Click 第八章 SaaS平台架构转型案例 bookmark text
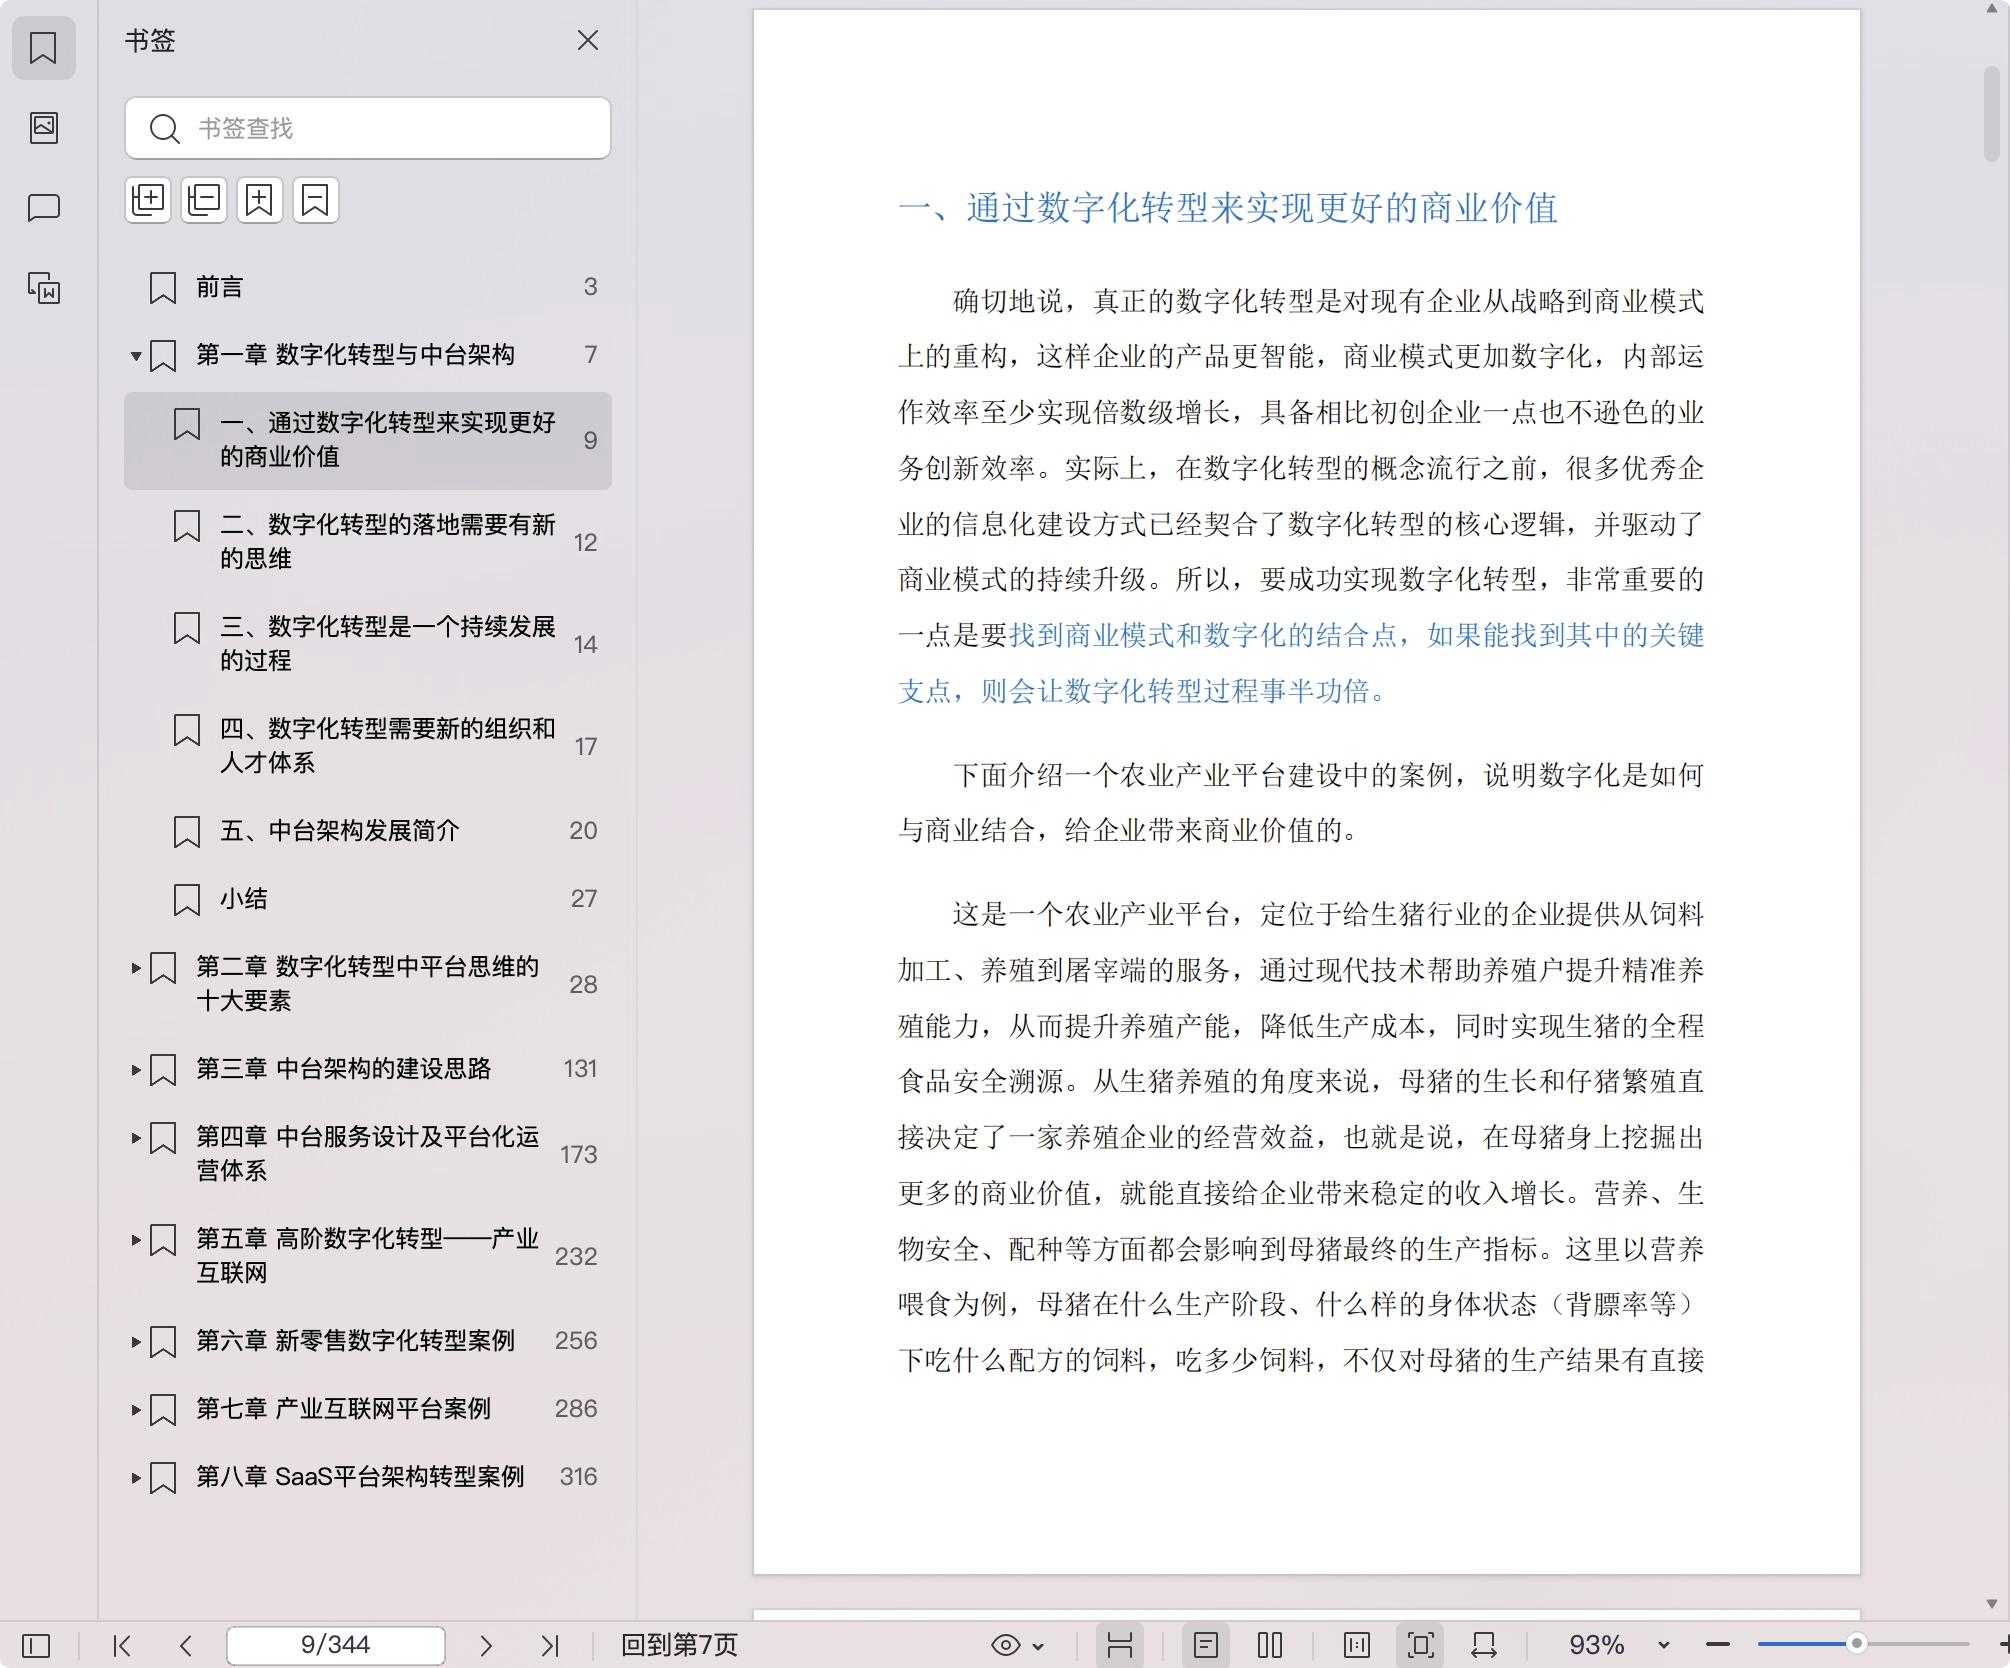This screenshot has width=2010, height=1668. click(x=360, y=1476)
